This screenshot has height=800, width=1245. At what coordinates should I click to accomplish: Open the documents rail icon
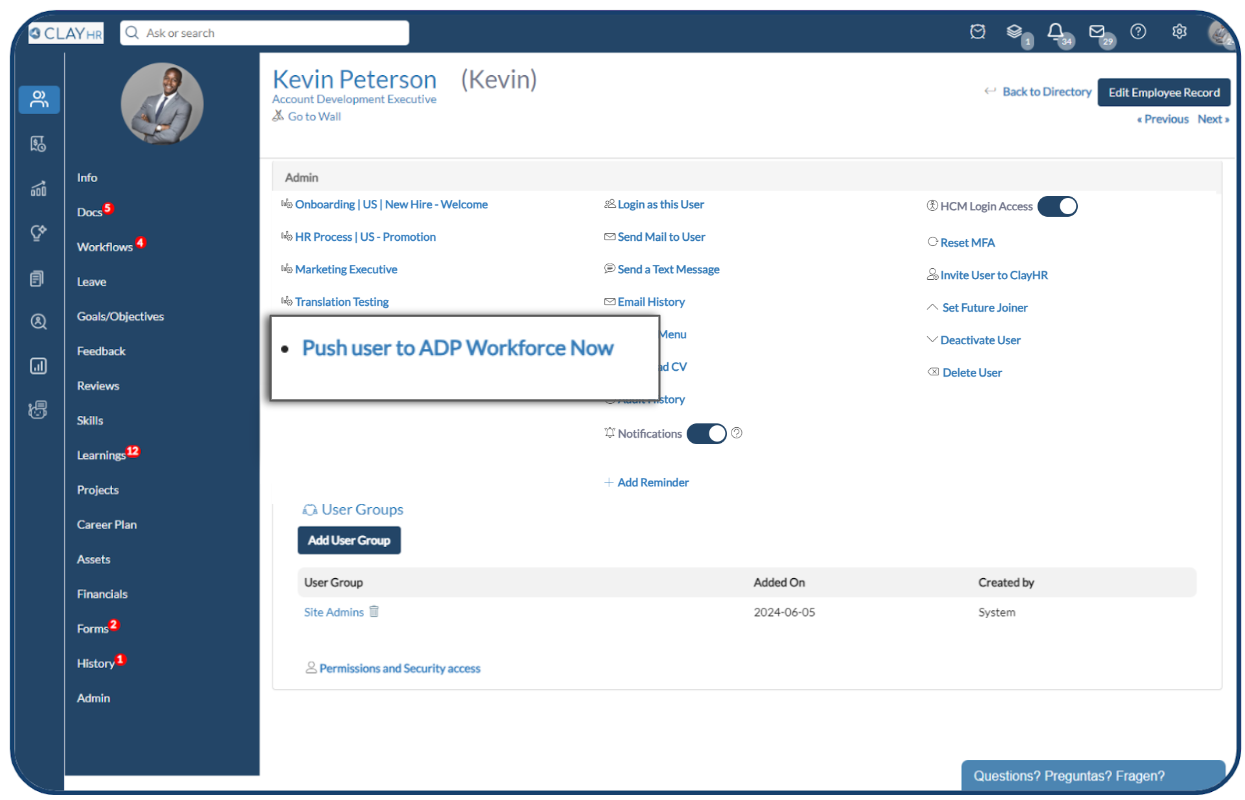click(x=38, y=278)
